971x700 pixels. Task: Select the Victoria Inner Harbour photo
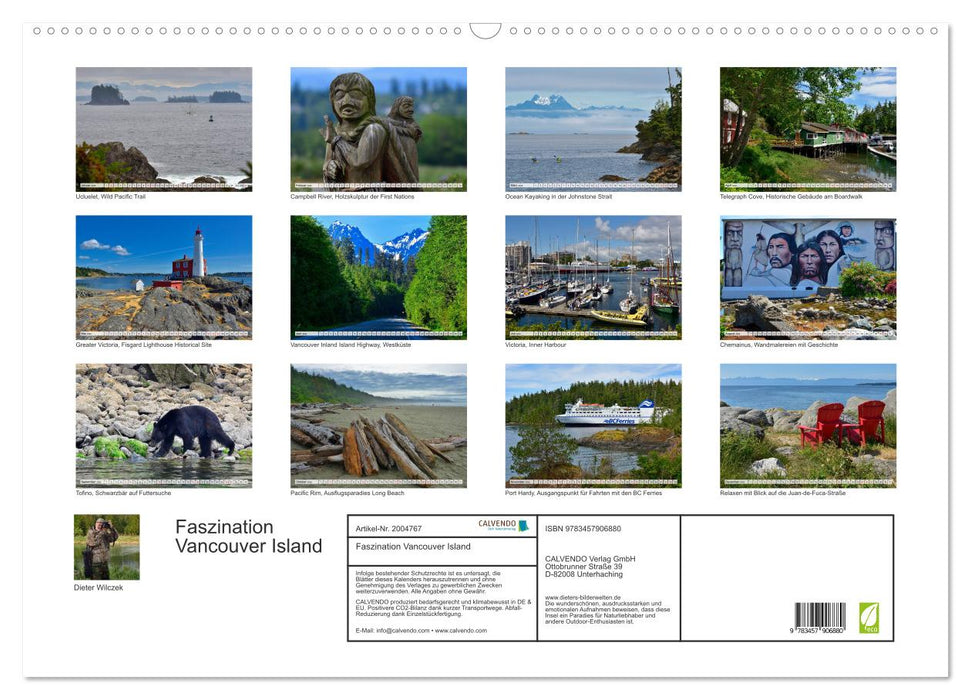tap(593, 276)
